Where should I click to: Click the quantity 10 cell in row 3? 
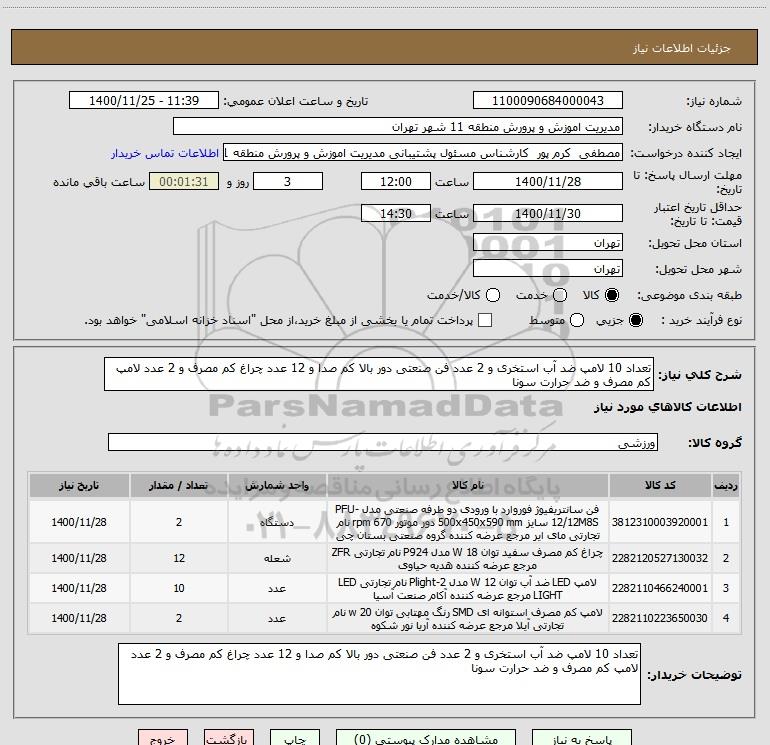[x=179, y=588]
